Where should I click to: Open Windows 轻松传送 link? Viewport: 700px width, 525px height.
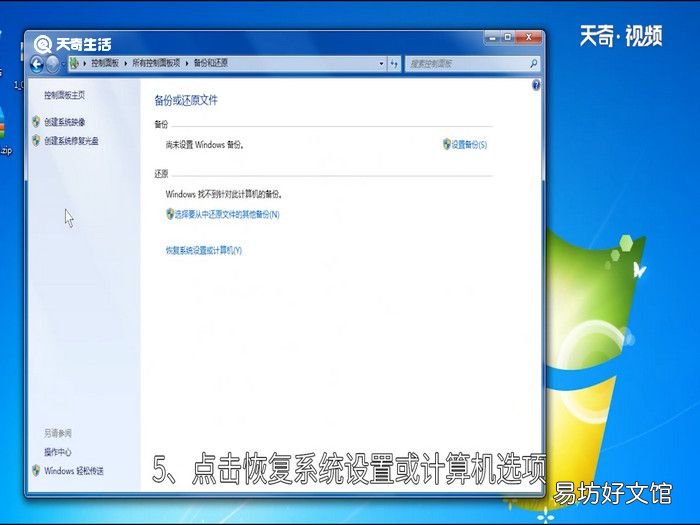[74, 471]
